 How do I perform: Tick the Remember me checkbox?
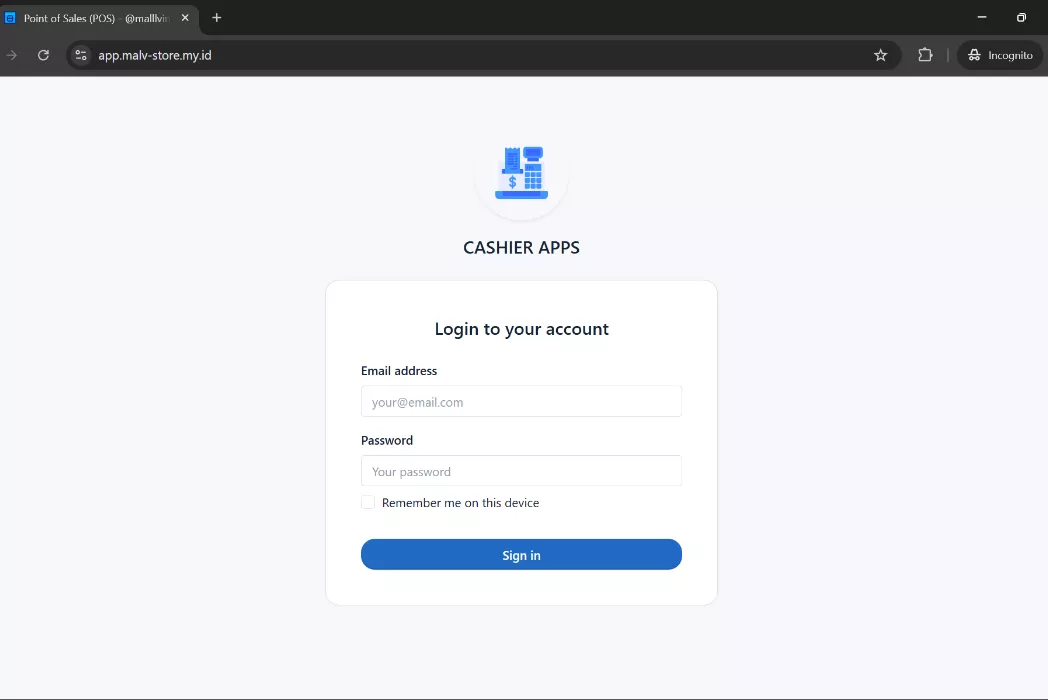pos(368,502)
